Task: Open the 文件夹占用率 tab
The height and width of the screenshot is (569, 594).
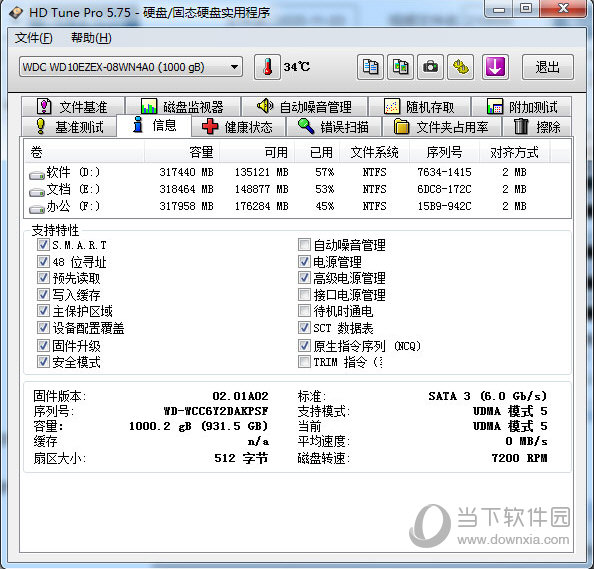Action: click(441, 127)
